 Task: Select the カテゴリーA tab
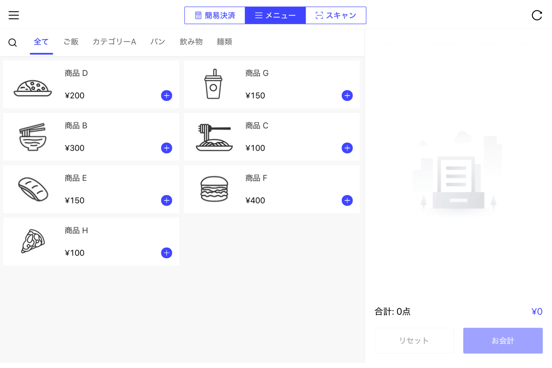click(x=114, y=42)
